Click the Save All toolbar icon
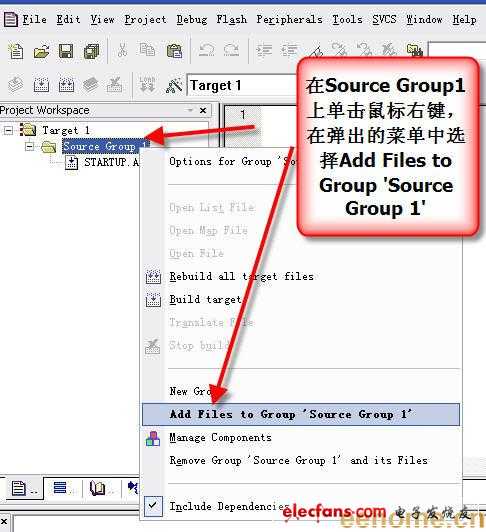The image size is (486, 532). pos(91,52)
